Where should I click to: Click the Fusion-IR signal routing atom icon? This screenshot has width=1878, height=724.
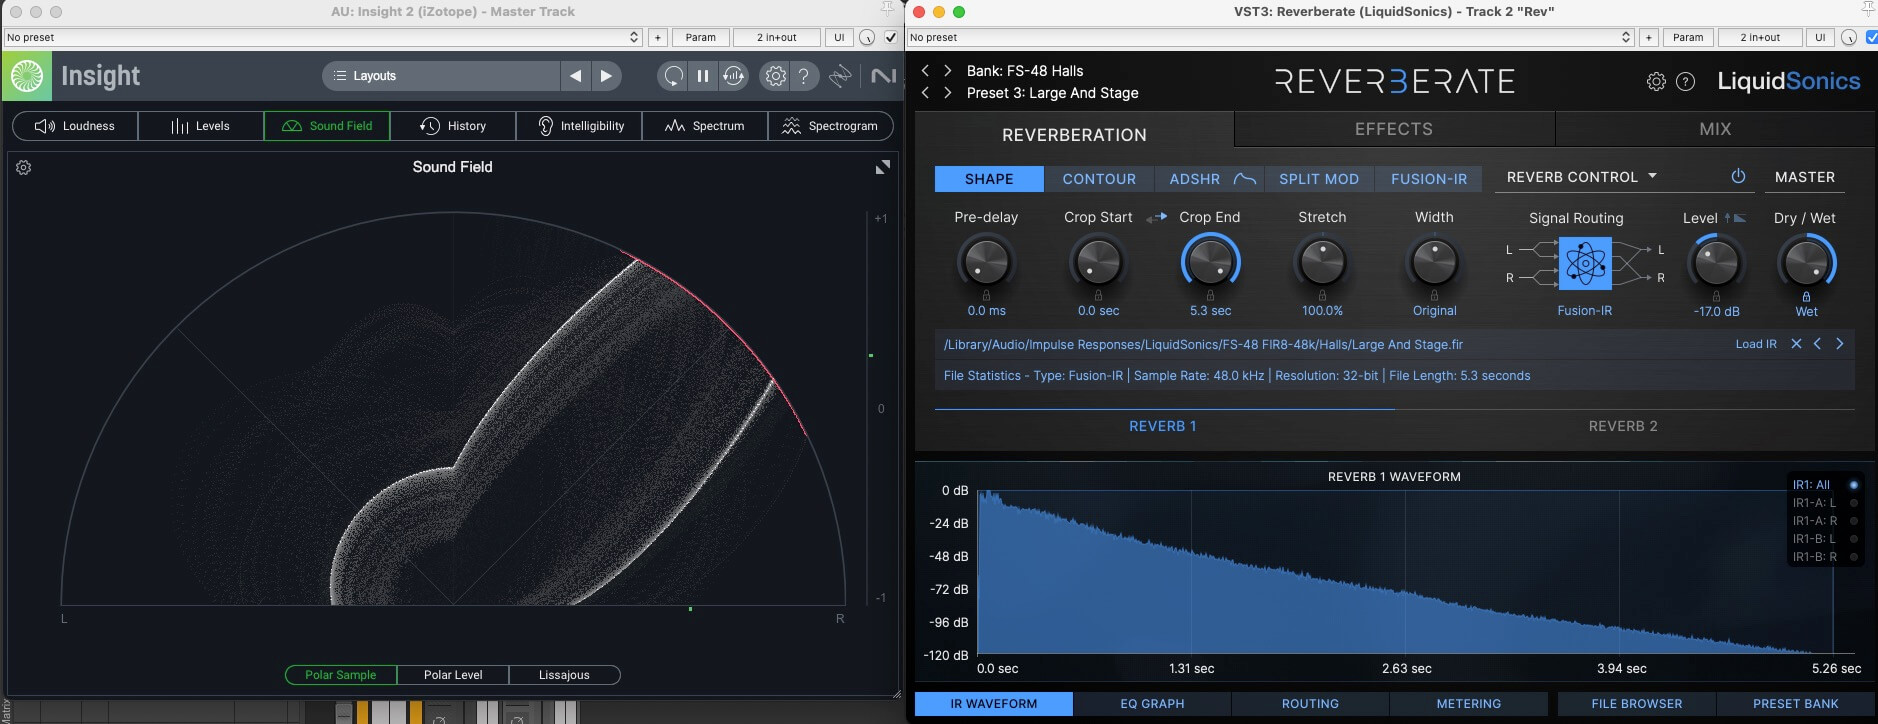1584,264
